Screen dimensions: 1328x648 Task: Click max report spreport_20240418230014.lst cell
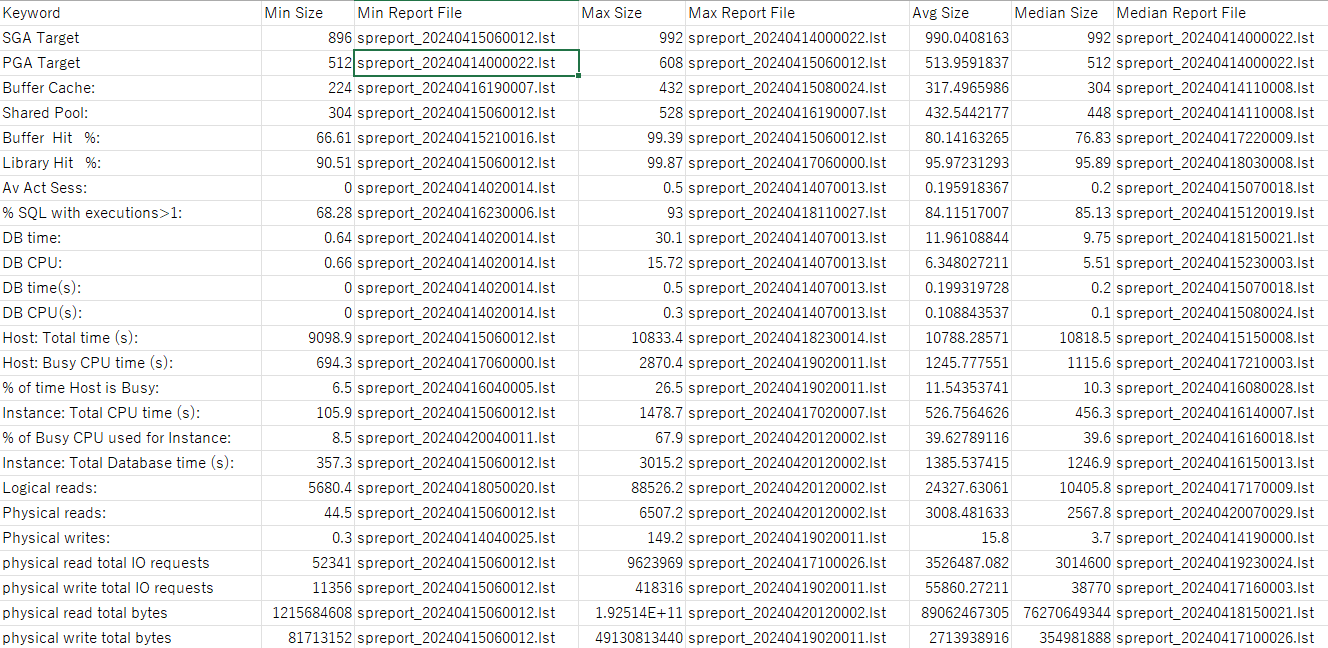(x=798, y=338)
